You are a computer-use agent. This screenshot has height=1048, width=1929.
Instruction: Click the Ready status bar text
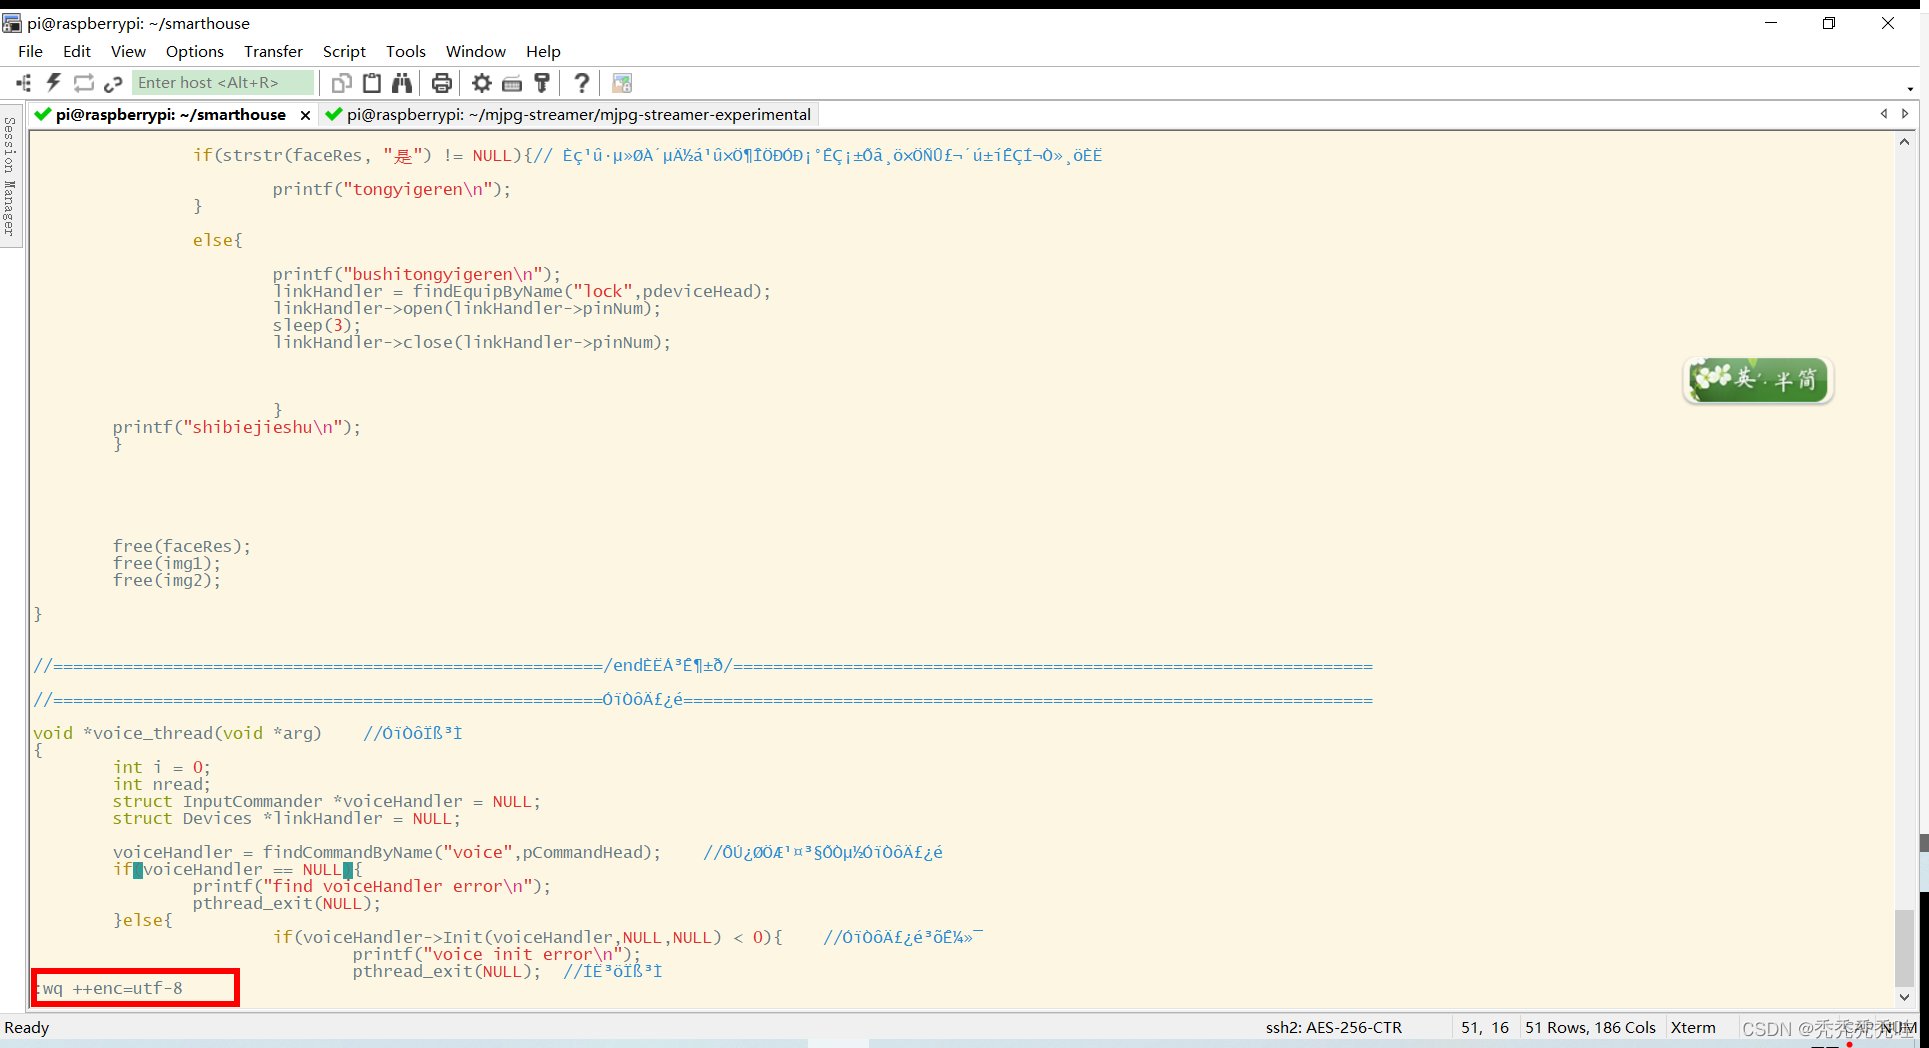(x=27, y=1027)
